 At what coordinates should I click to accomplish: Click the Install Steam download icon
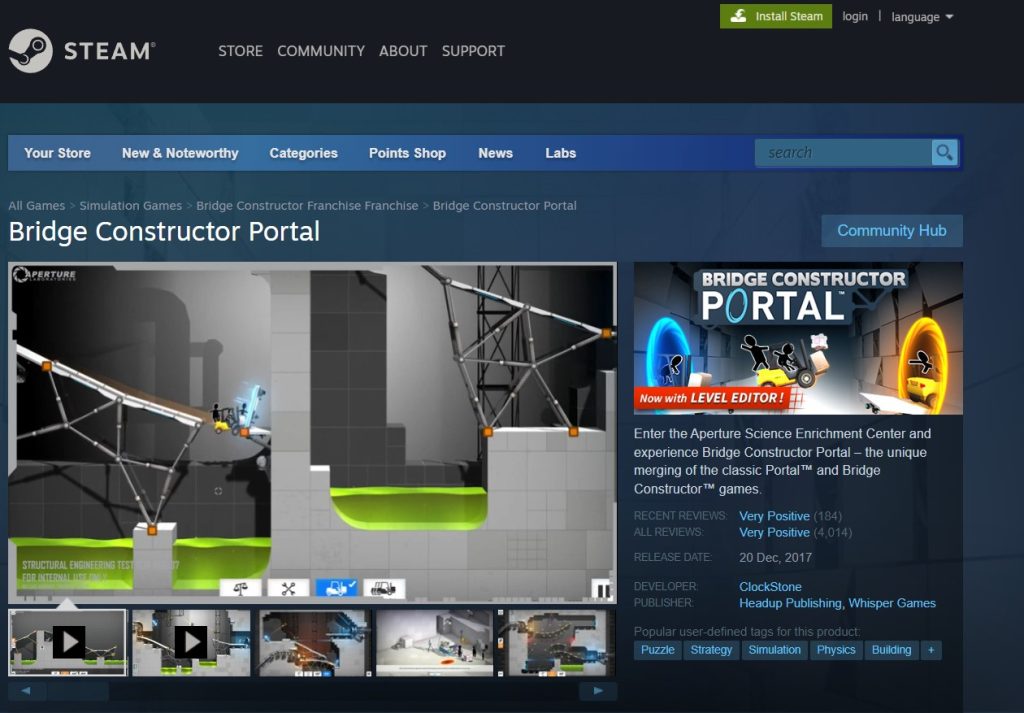coord(738,16)
